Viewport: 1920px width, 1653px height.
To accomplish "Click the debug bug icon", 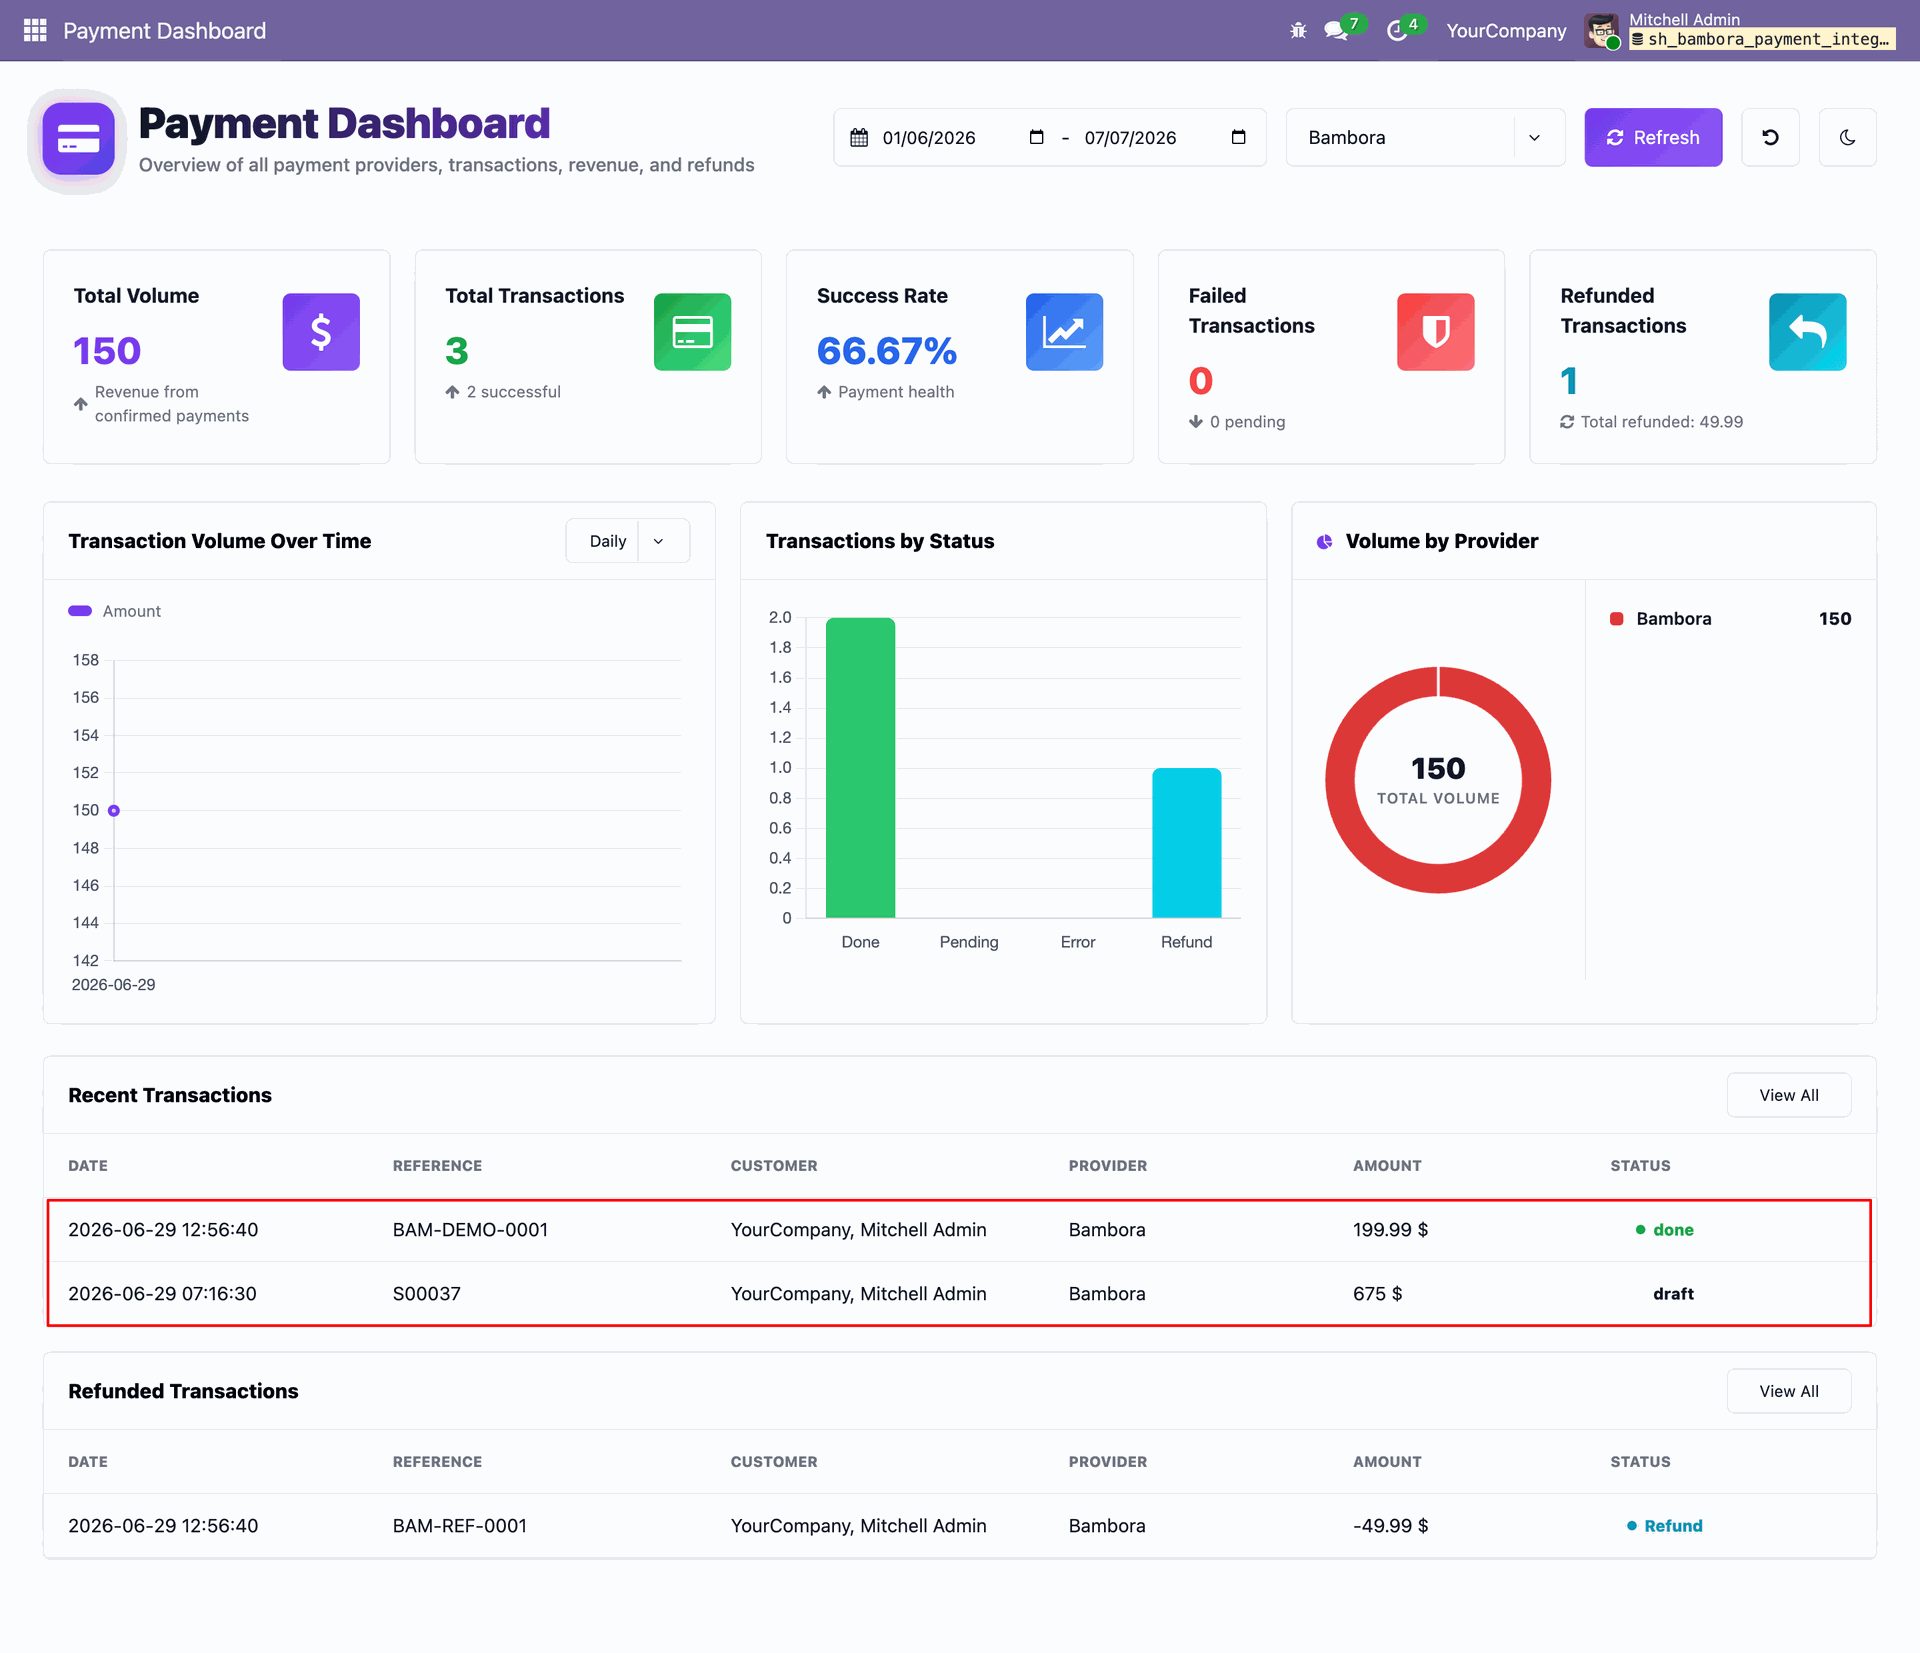I will [1298, 31].
